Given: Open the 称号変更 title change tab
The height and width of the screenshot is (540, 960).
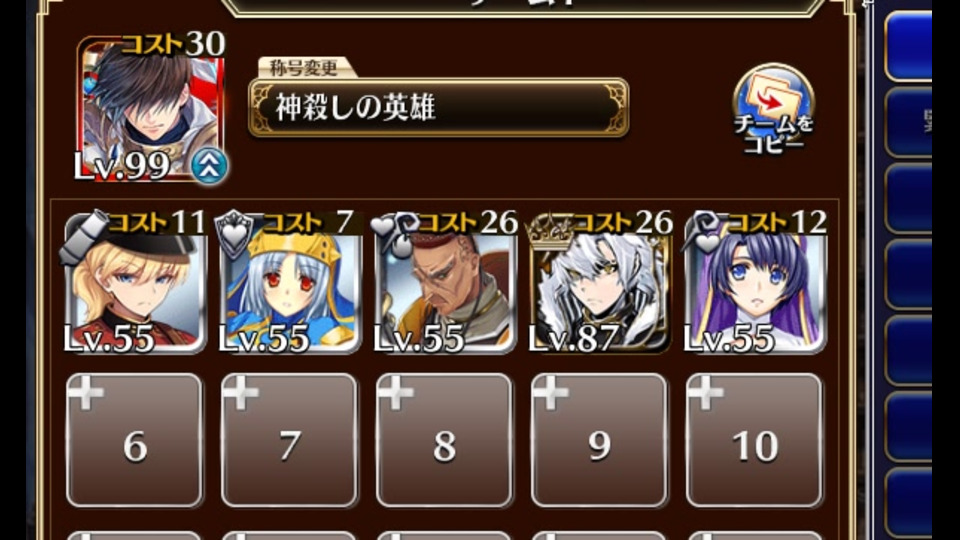Looking at the screenshot, I should click(x=304, y=67).
